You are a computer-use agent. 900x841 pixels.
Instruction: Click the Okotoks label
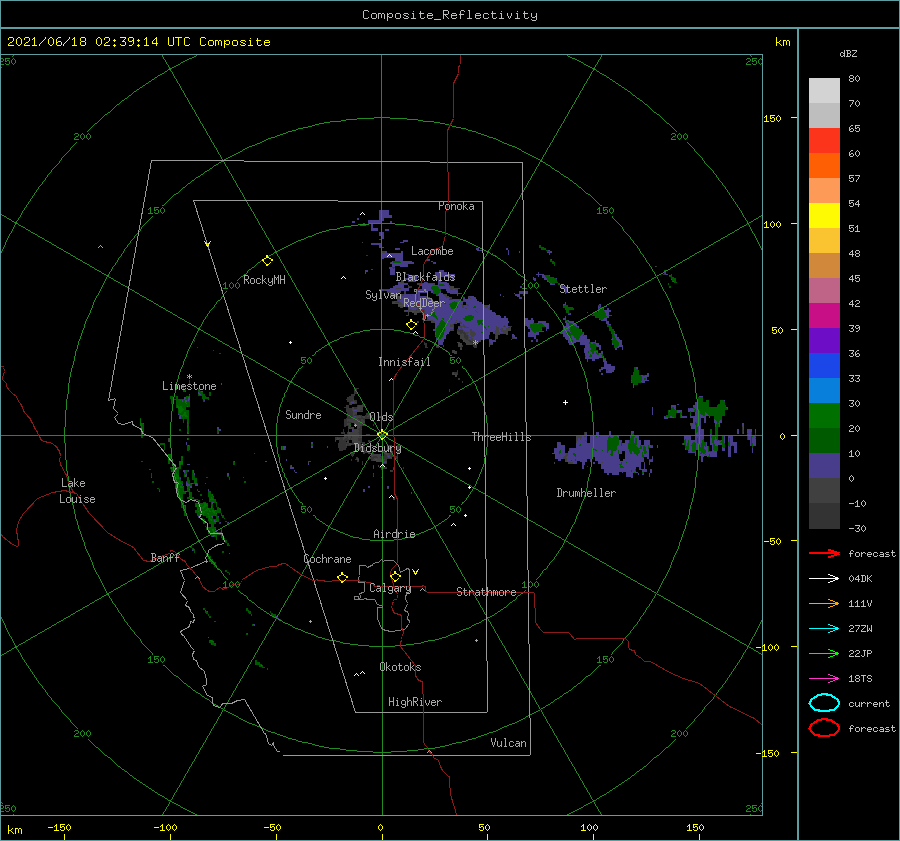(400, 667)
